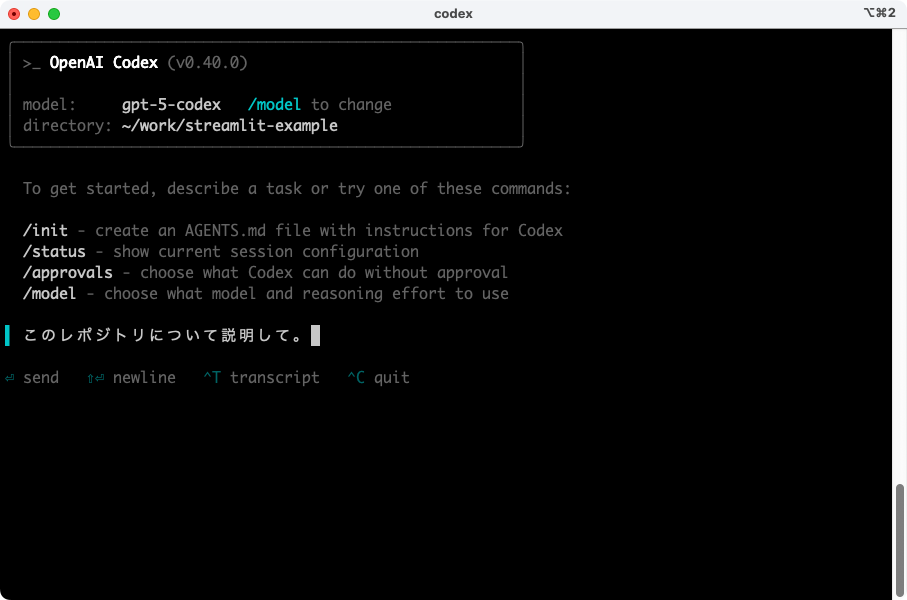Close the codex terminal window

click(14, 14)
